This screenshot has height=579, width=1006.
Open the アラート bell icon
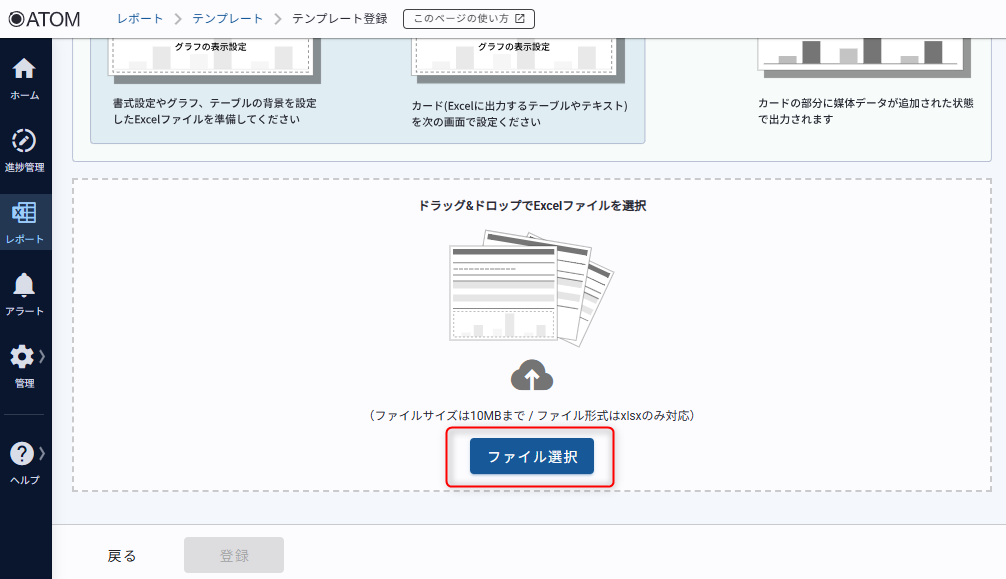tap(25, 286)
